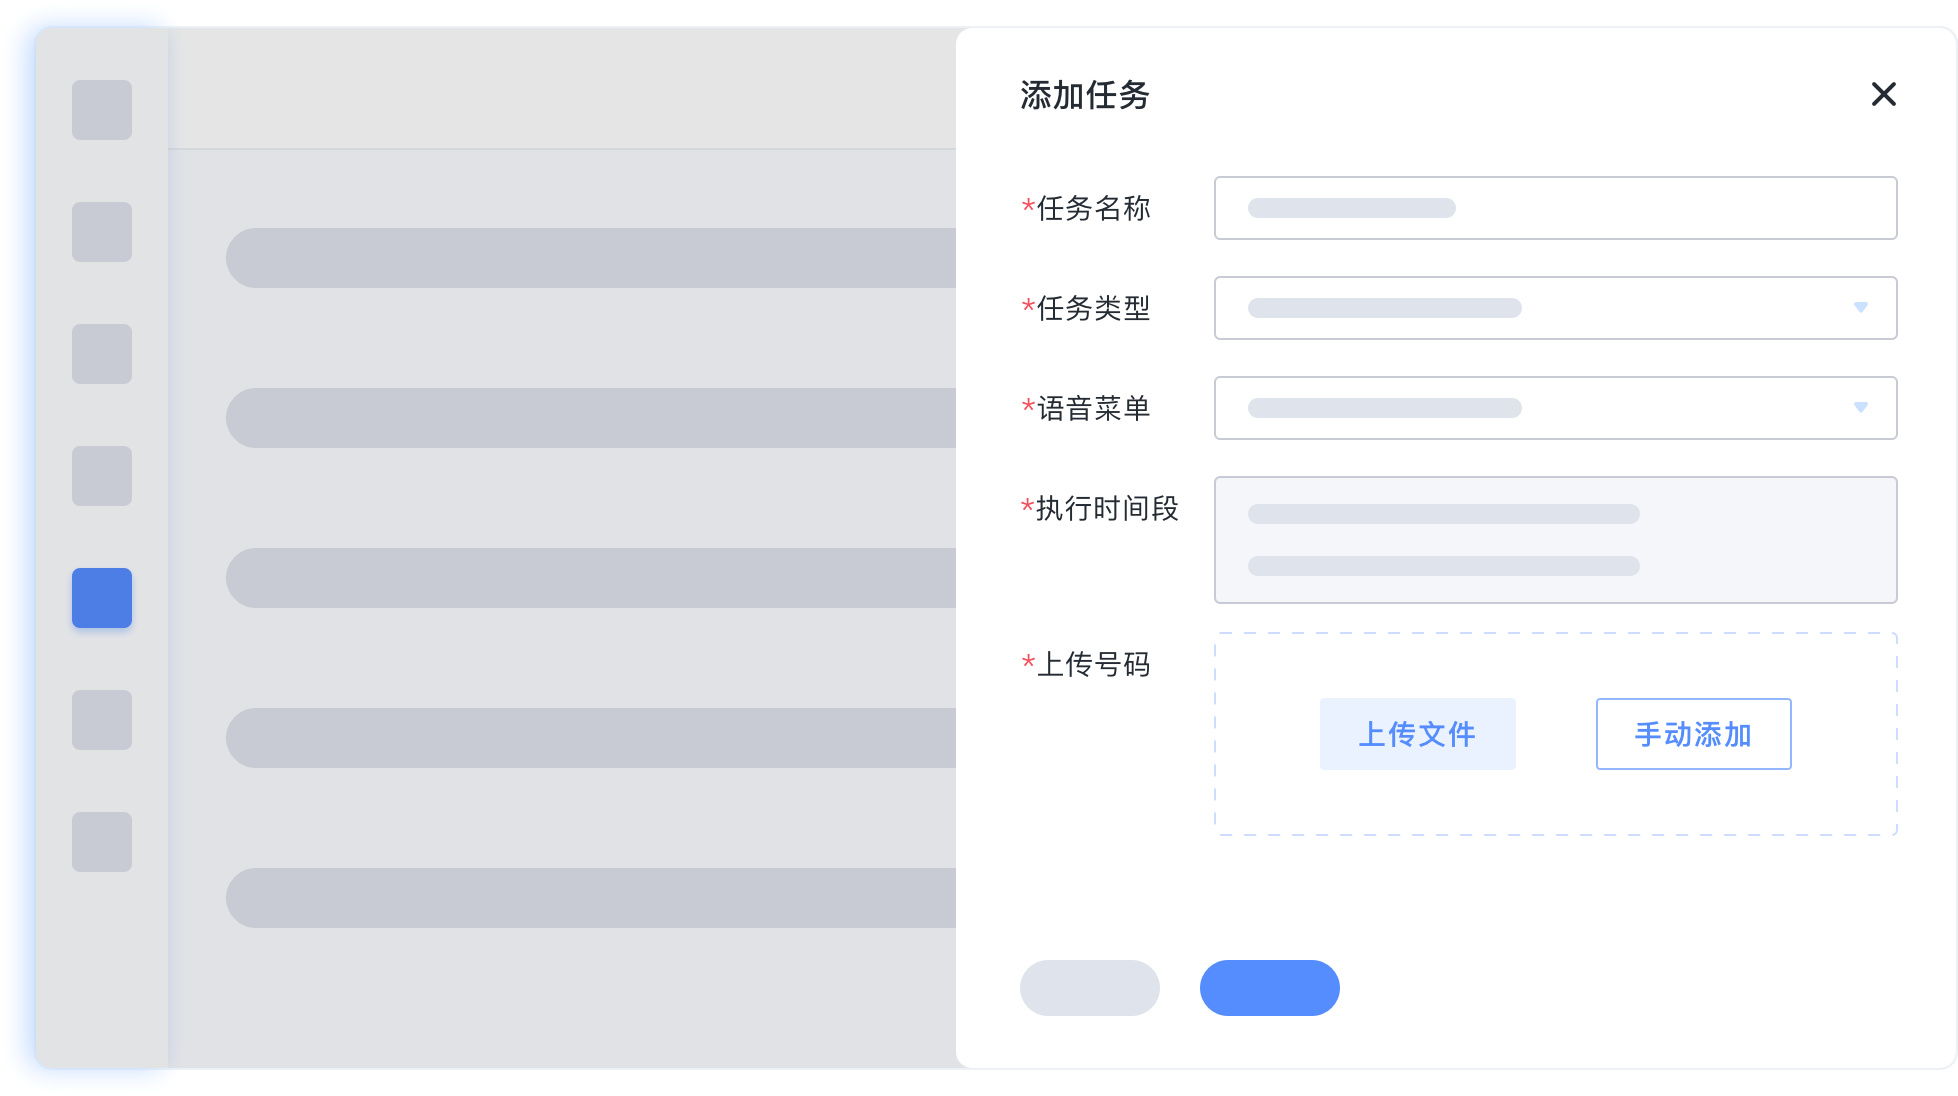Expand the 语音菜单 dropdown arrow
This screenshot has height=1096, width=1958.
click(1860, 408)
